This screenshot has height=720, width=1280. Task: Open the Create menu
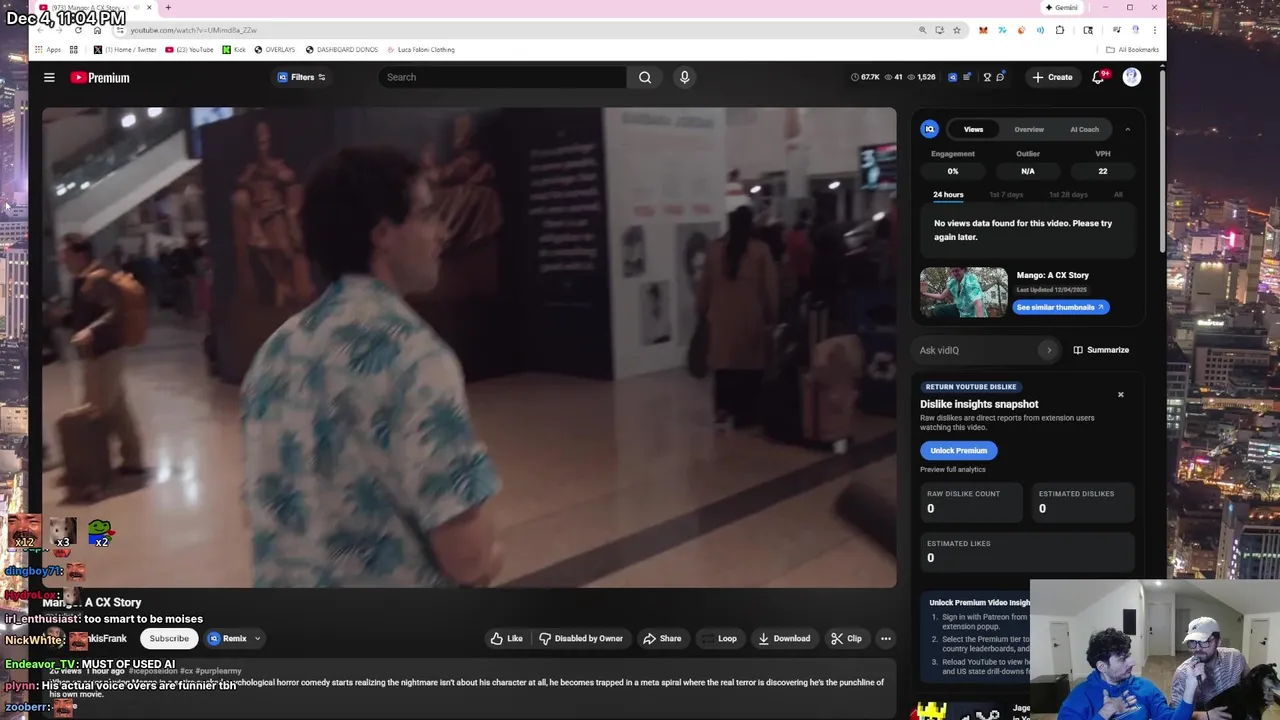(1052, 77)
